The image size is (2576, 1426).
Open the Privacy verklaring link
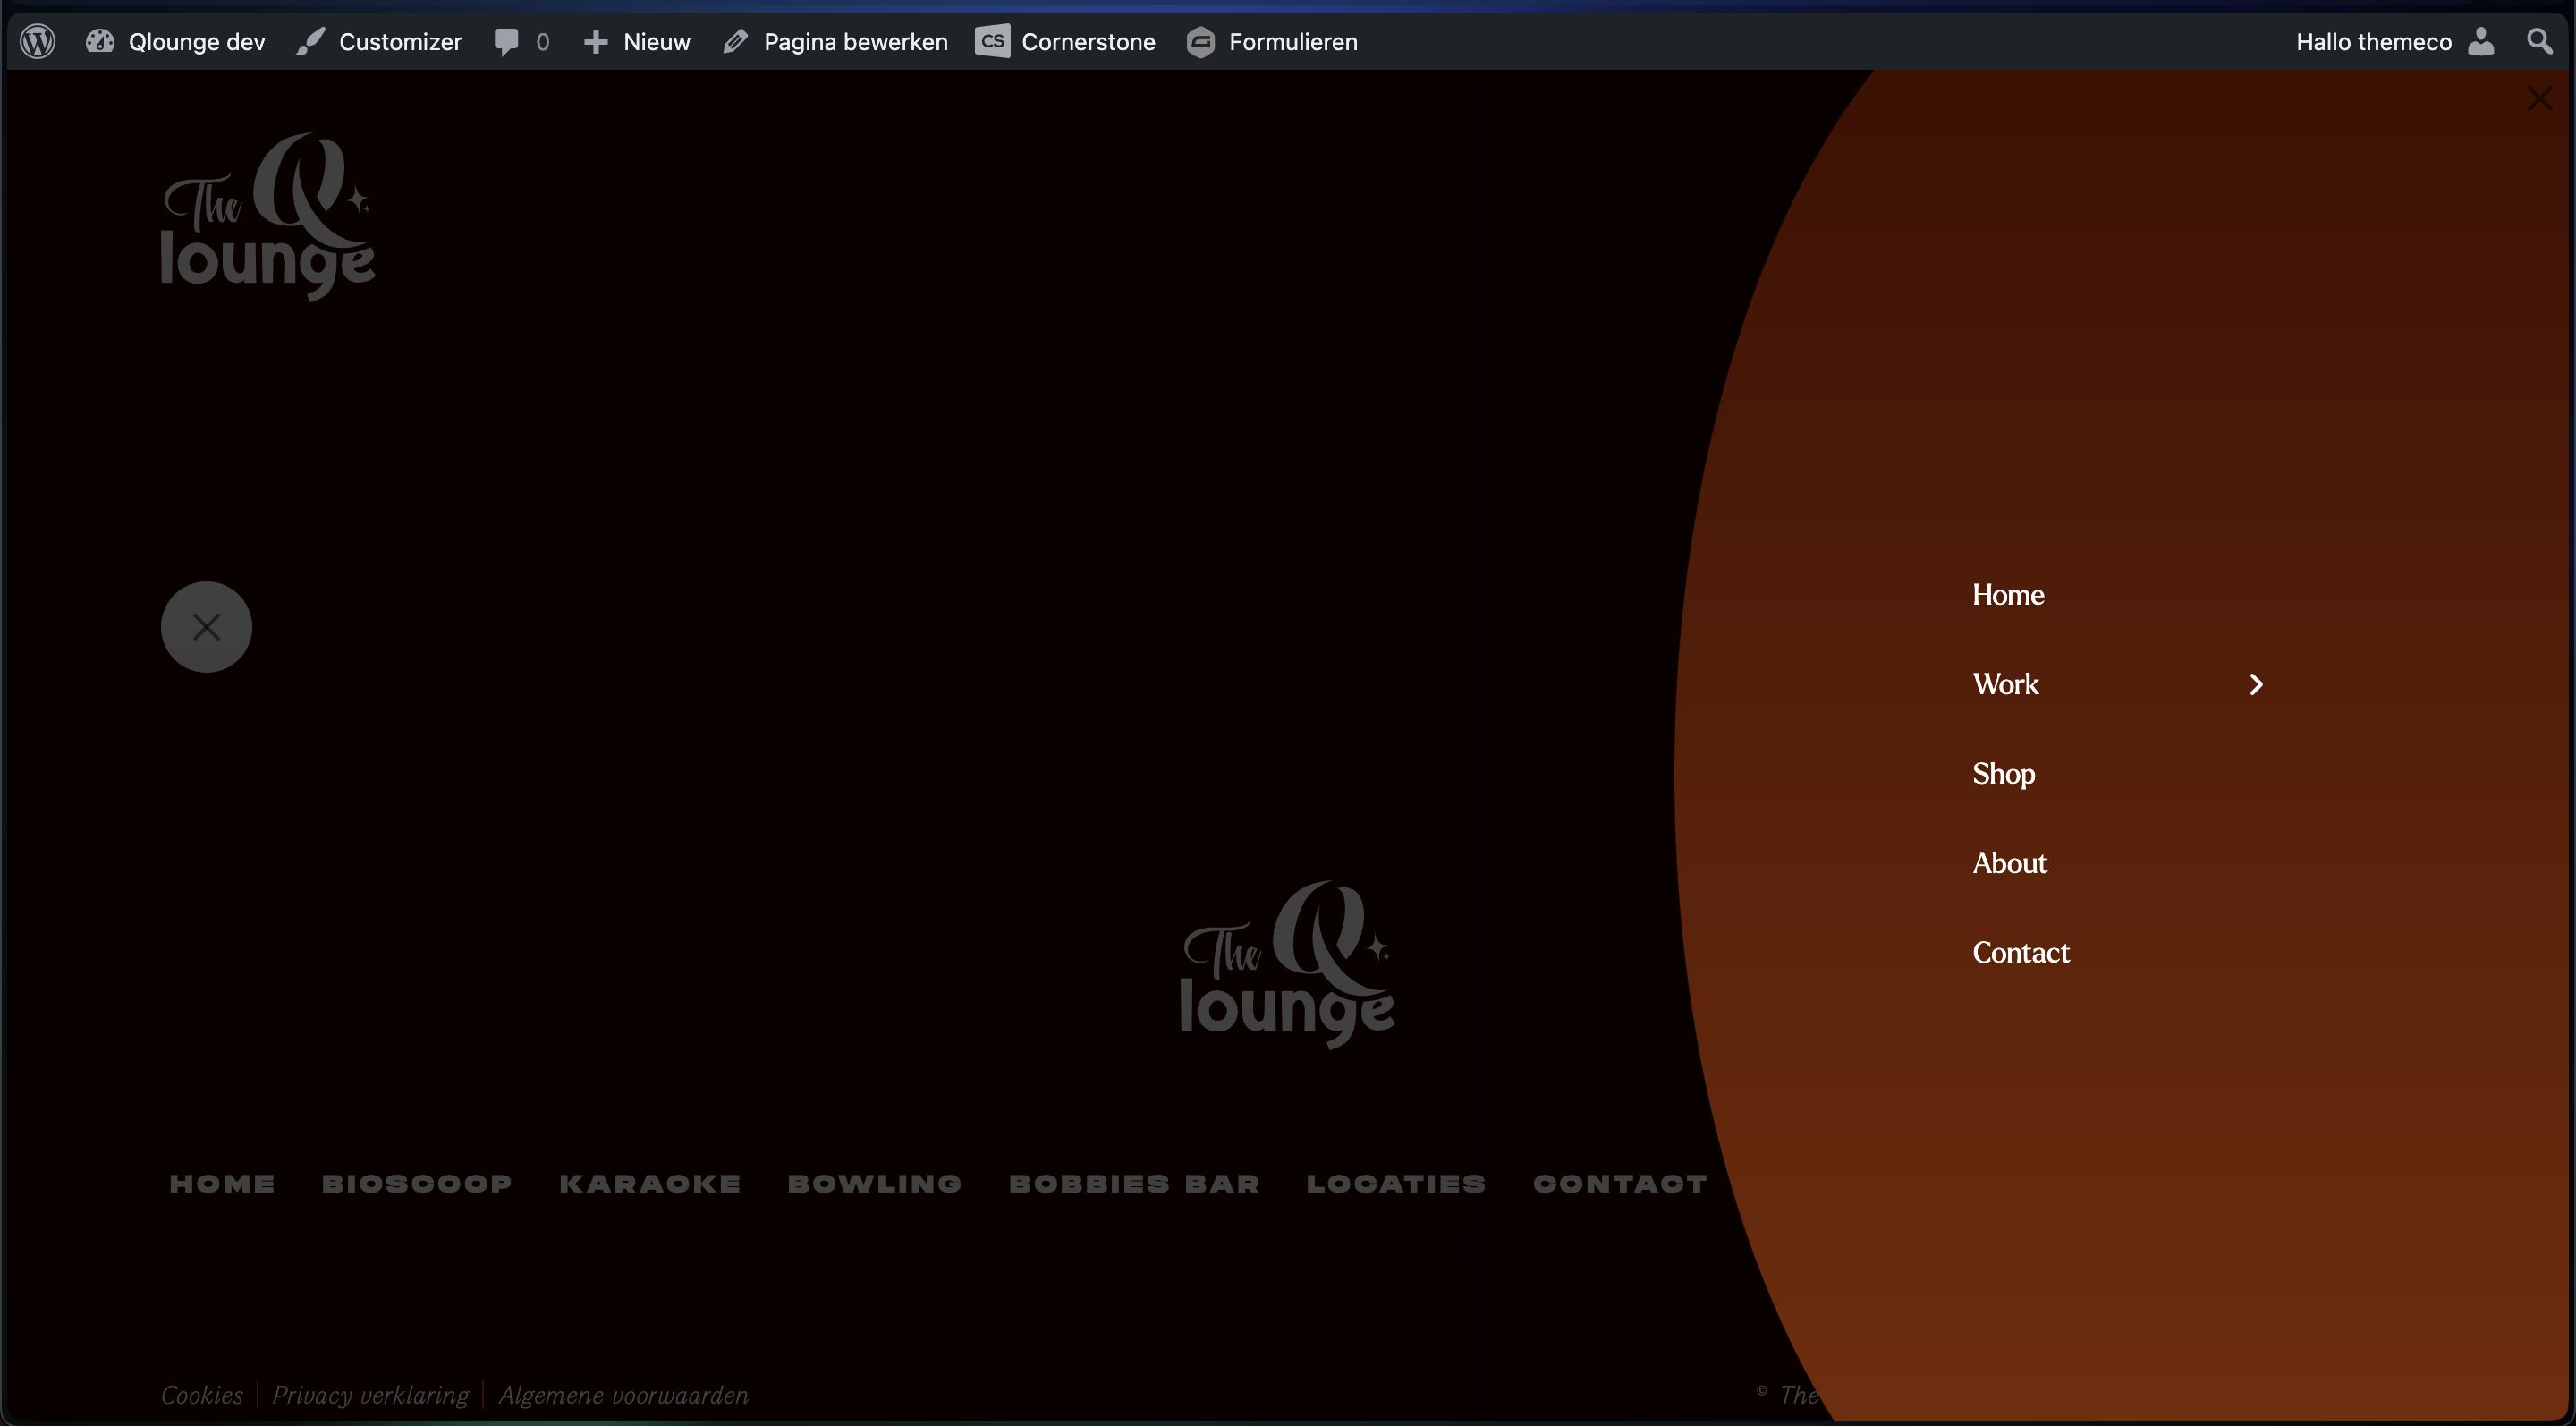pos(370,1395)
